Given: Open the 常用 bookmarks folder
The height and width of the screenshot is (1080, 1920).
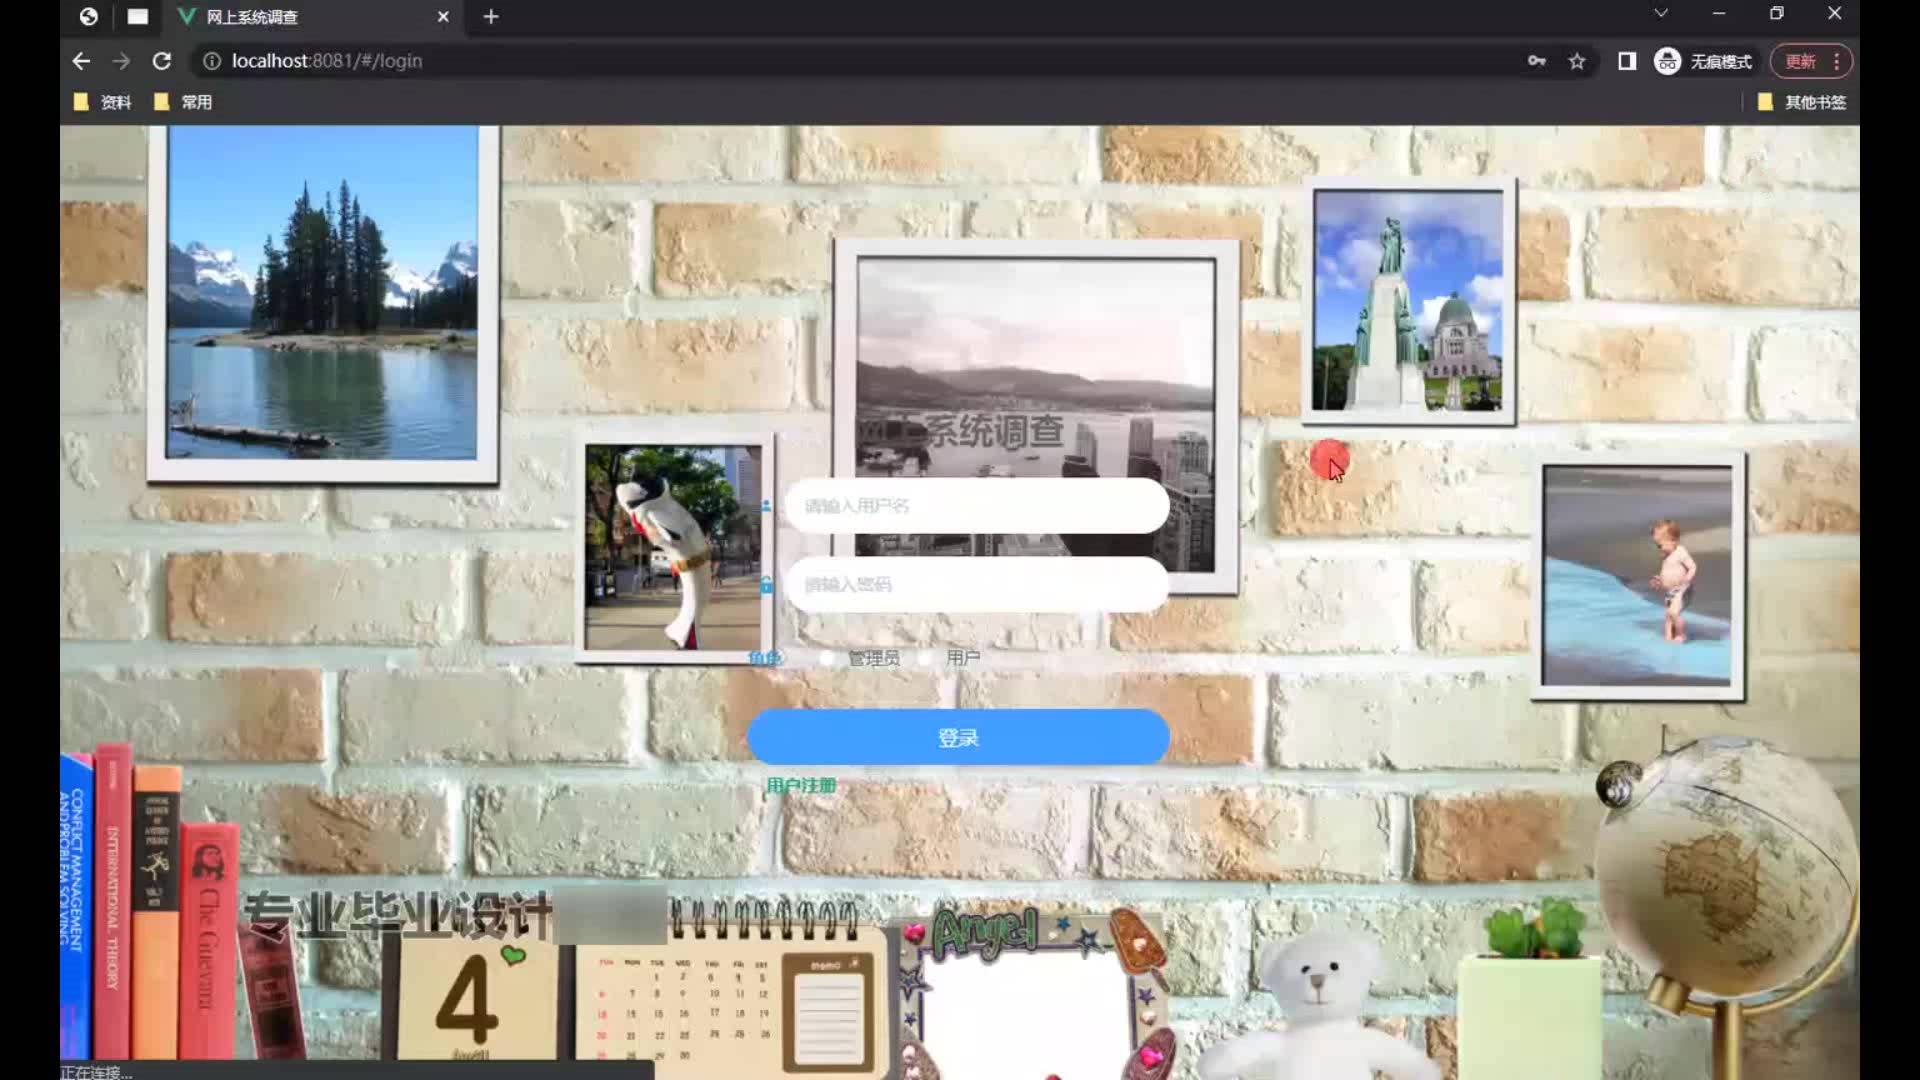Looking at the screenshot, I should [184, 102].
